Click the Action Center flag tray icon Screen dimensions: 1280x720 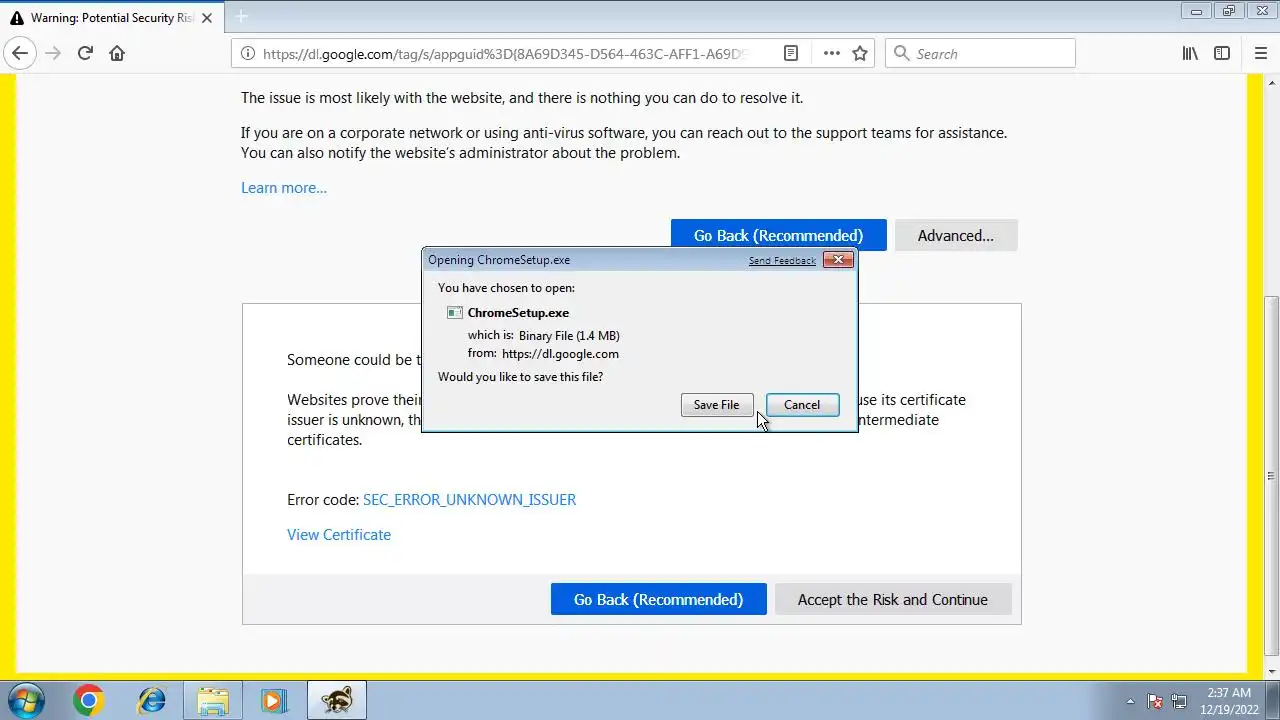1155,701
